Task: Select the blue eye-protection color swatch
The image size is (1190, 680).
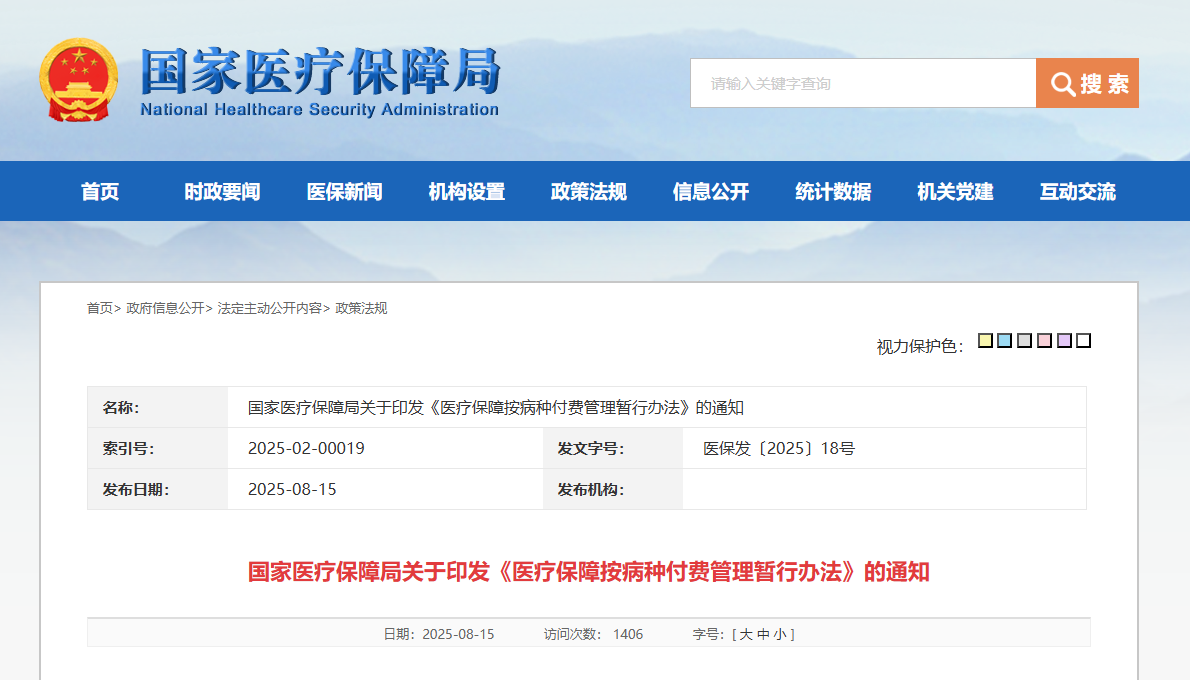Action: click(x=1003, y=341)
